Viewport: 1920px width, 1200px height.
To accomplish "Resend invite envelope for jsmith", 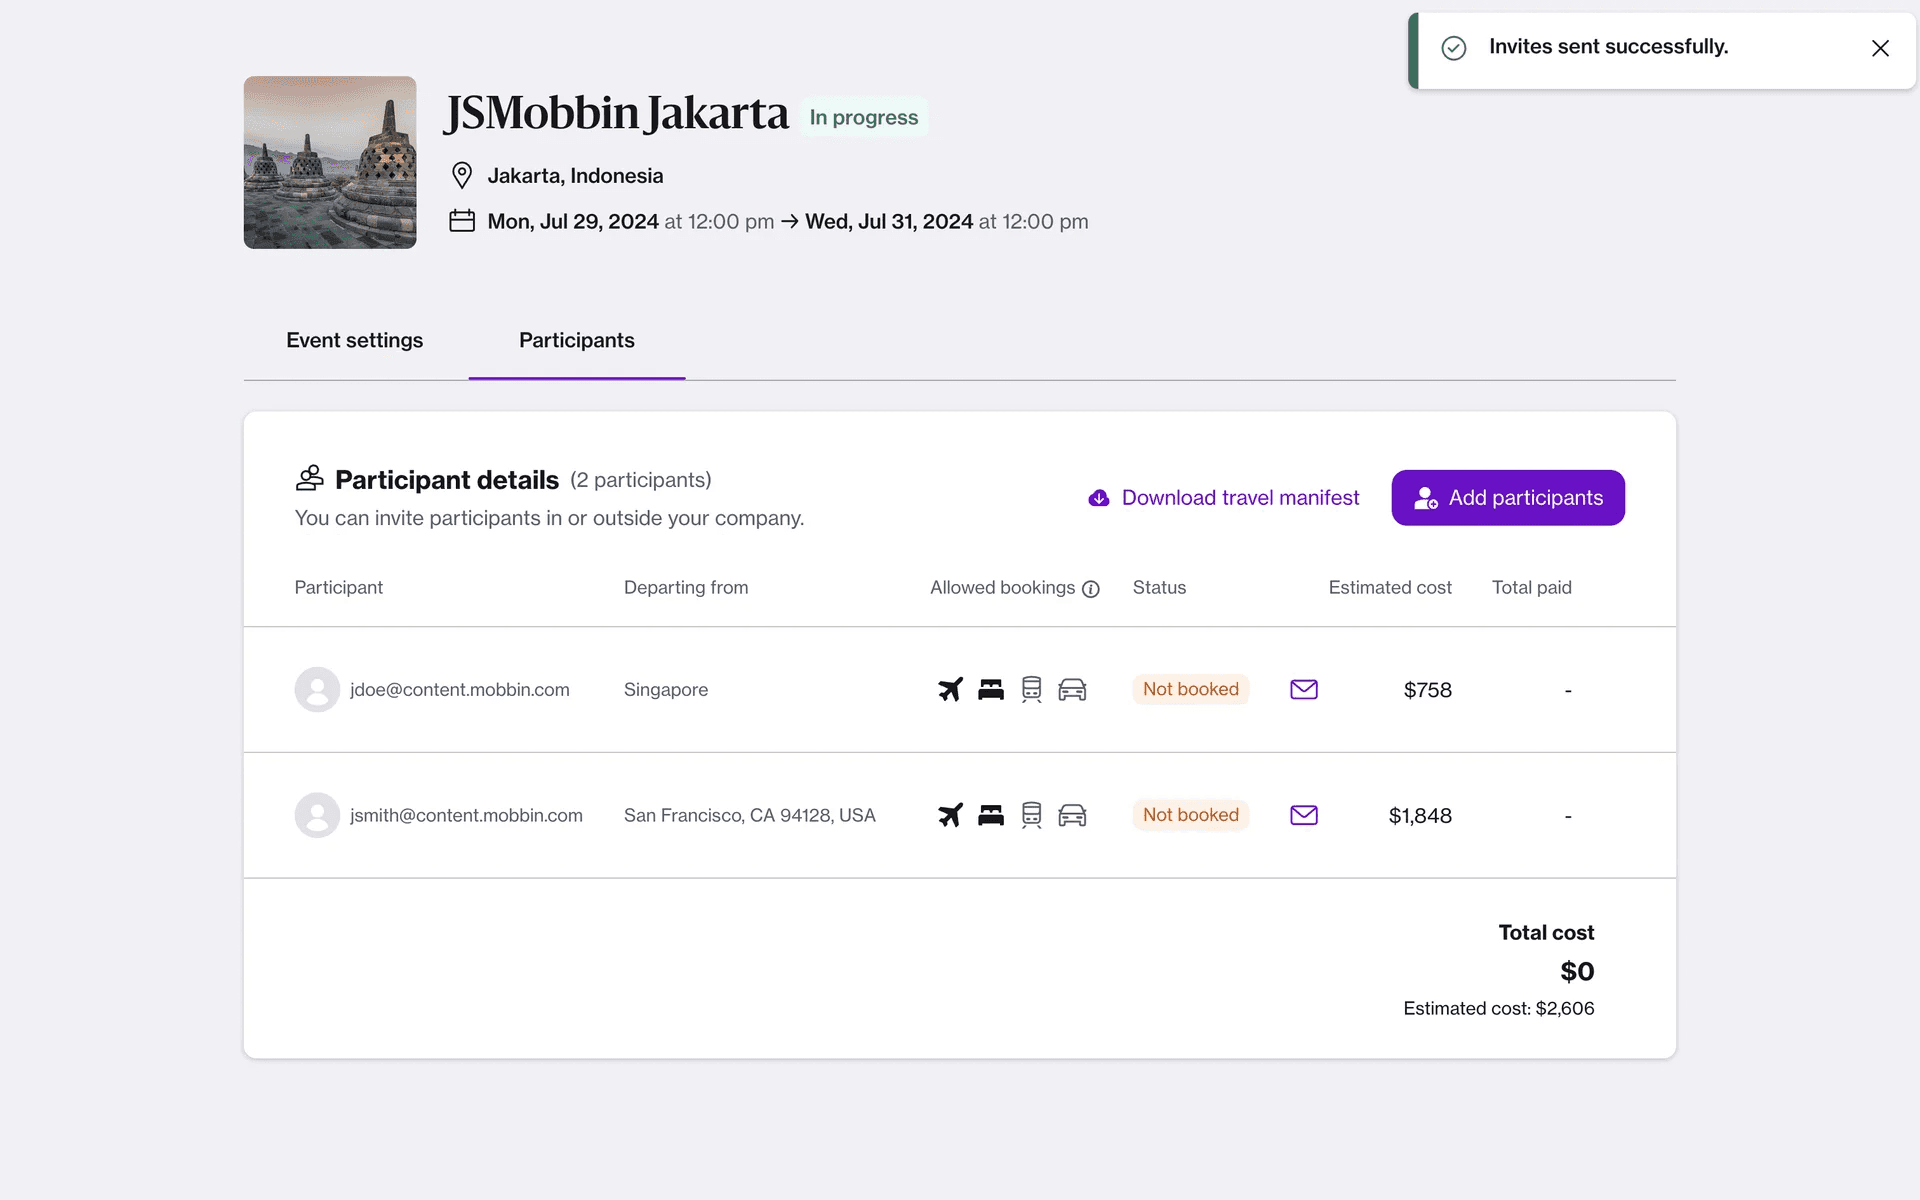I will (1304, 815).
